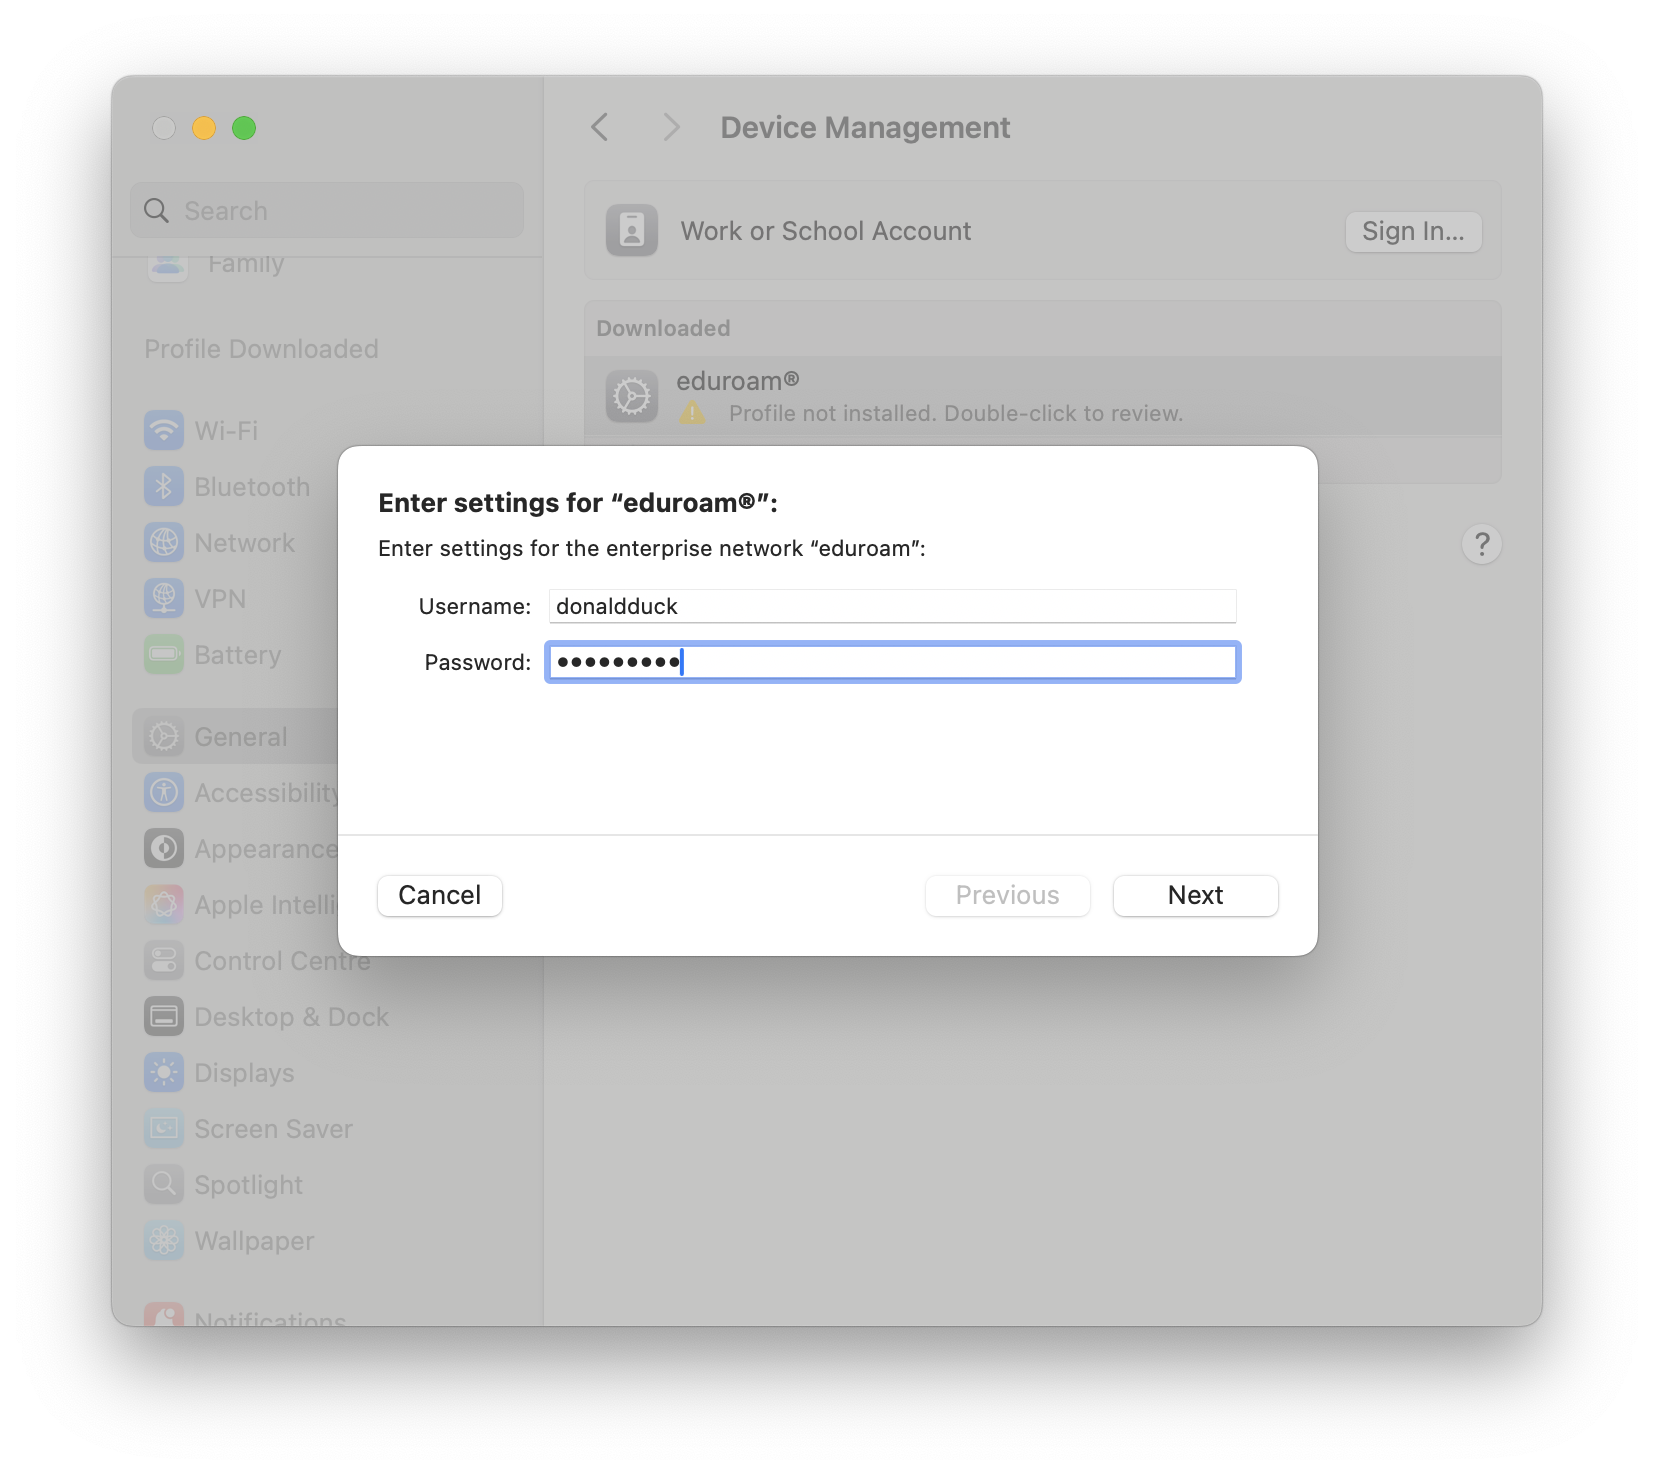Screen dimensions: 1654x1474
Task: Open Desktop & Dock settings
Action: pyautogui.click(x=290, y=1017)
